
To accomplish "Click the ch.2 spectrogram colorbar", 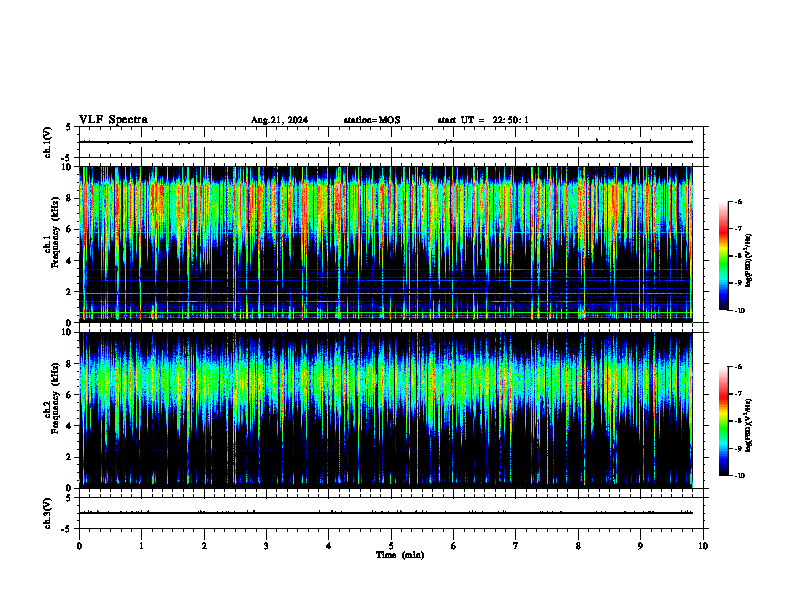I will point(723,421).
